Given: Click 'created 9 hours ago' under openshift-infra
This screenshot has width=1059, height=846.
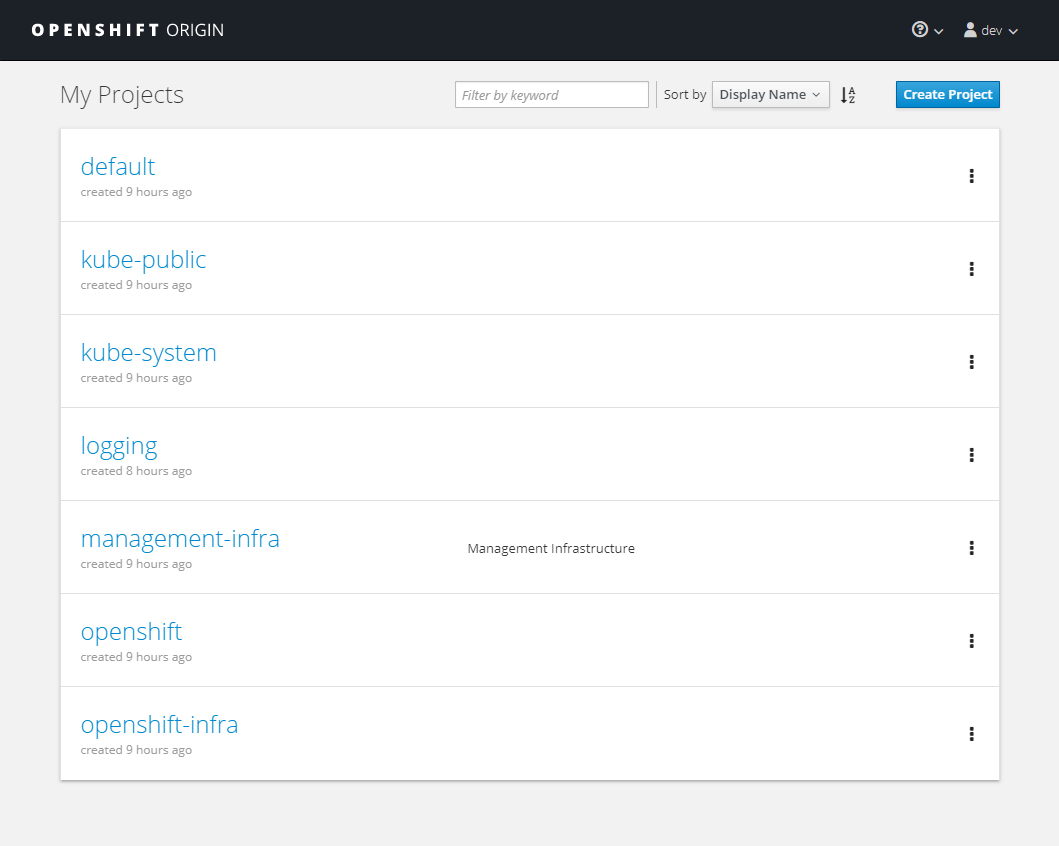Looking at the screenshot, I should 136,750.
